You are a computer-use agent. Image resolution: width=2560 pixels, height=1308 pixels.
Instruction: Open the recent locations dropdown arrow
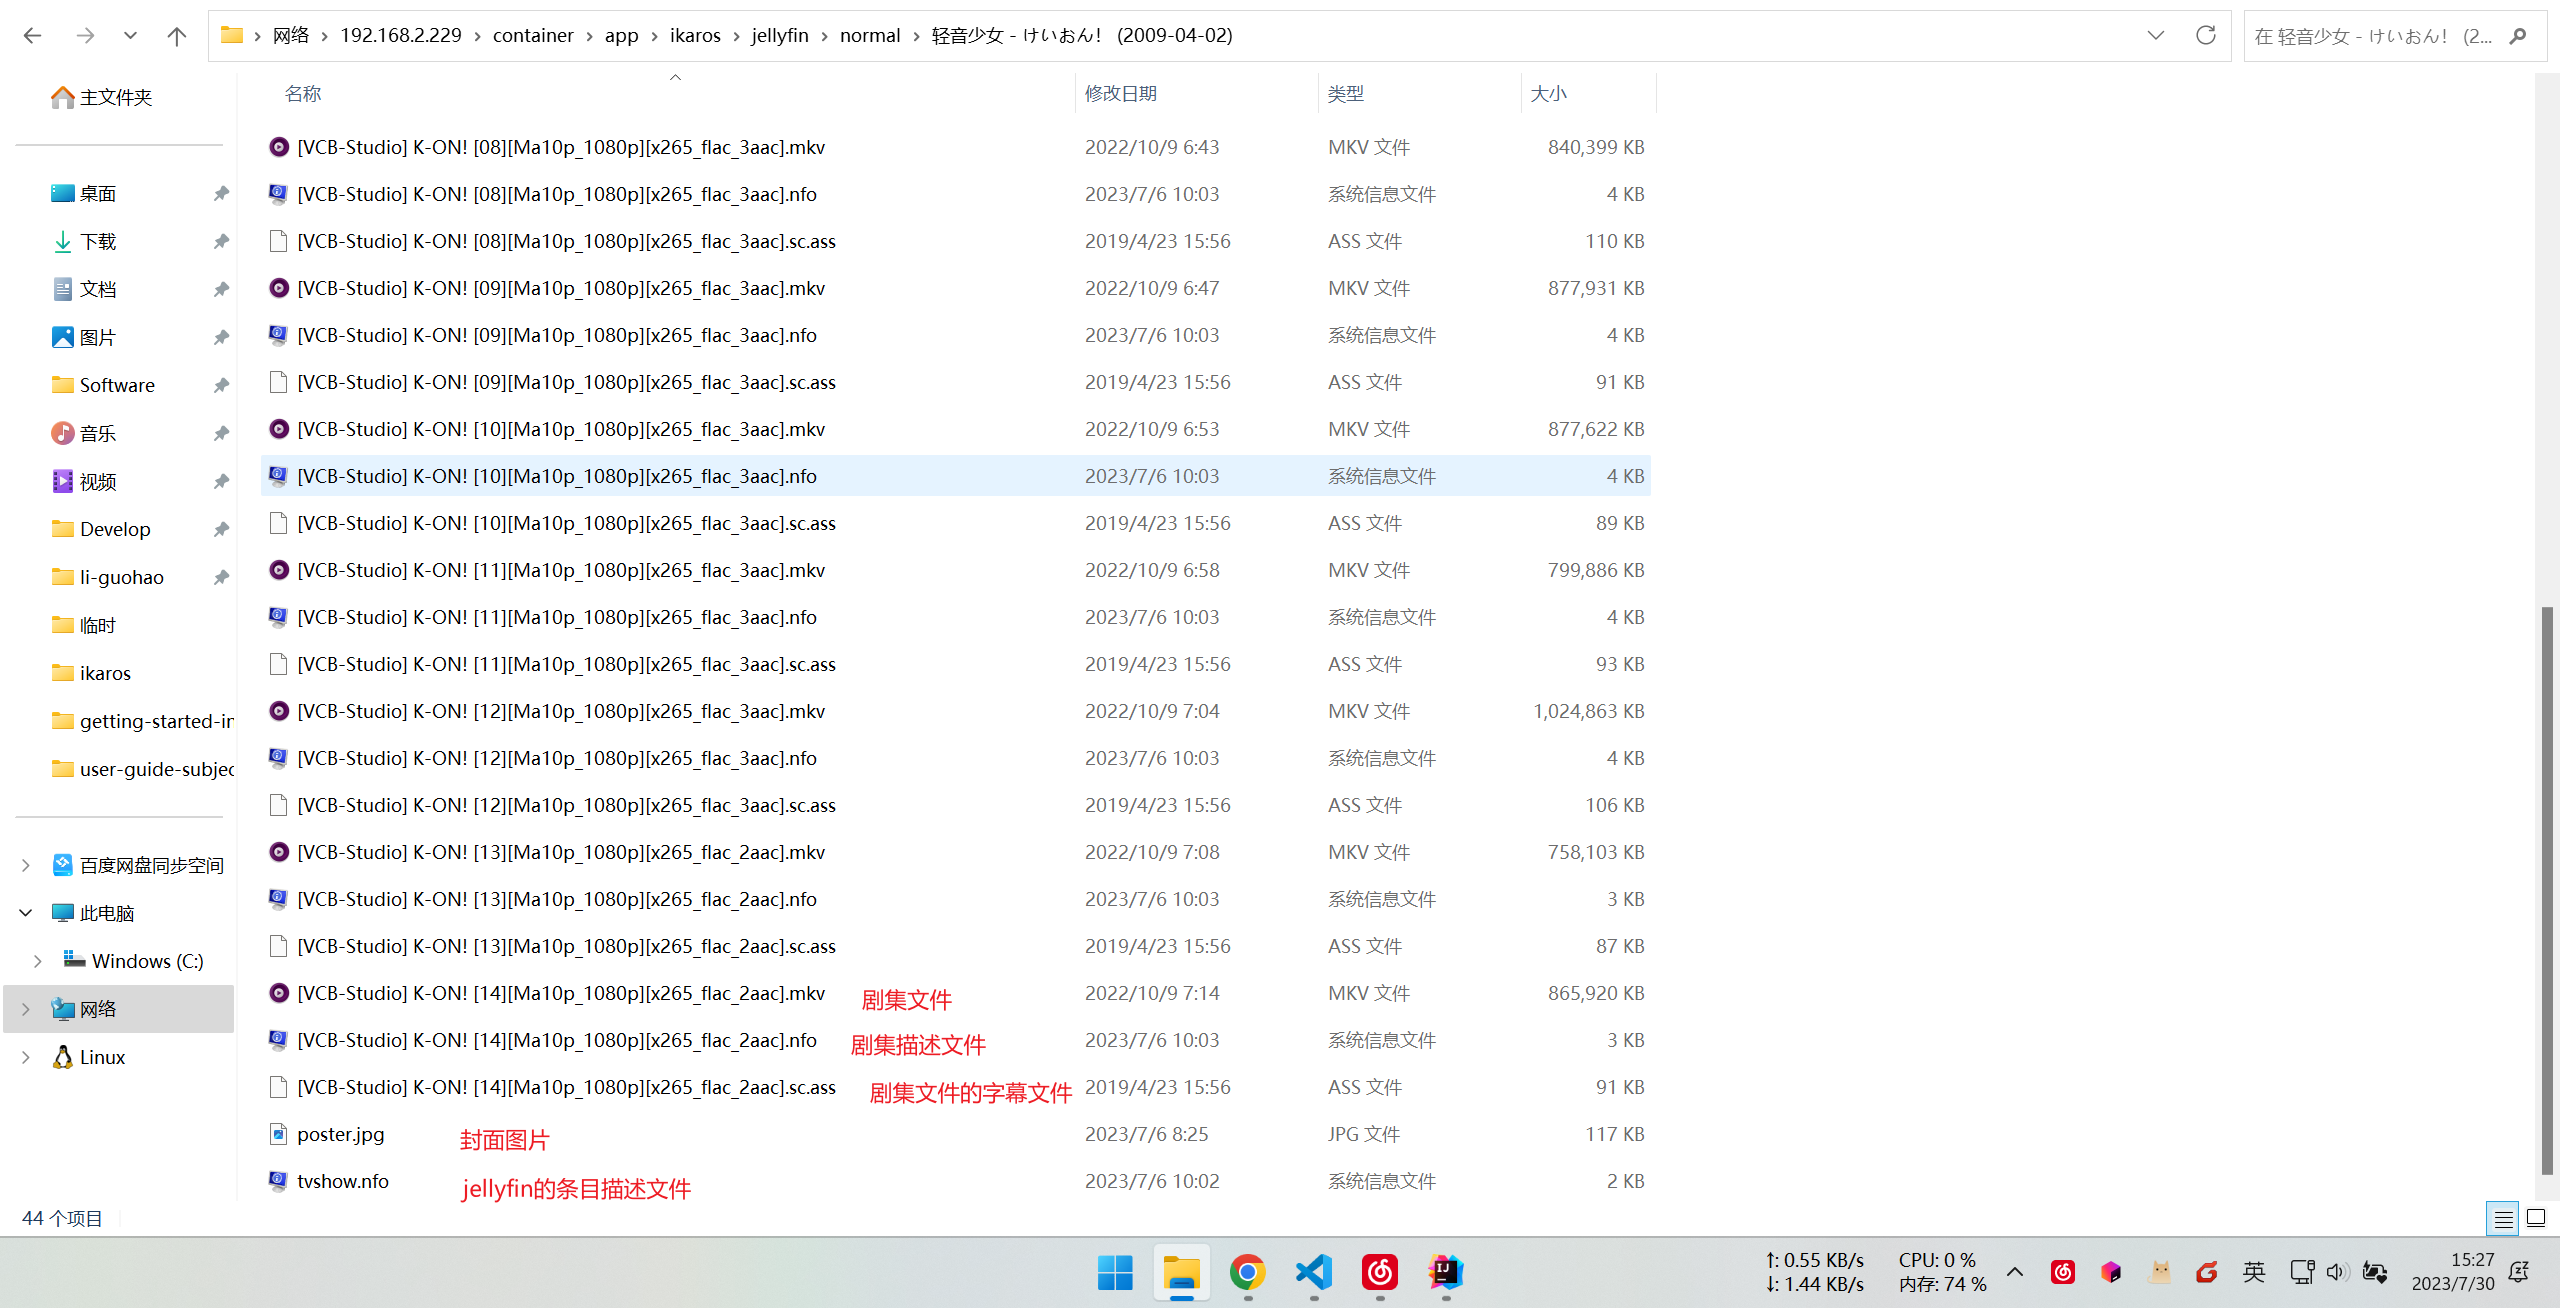[130, 36]
